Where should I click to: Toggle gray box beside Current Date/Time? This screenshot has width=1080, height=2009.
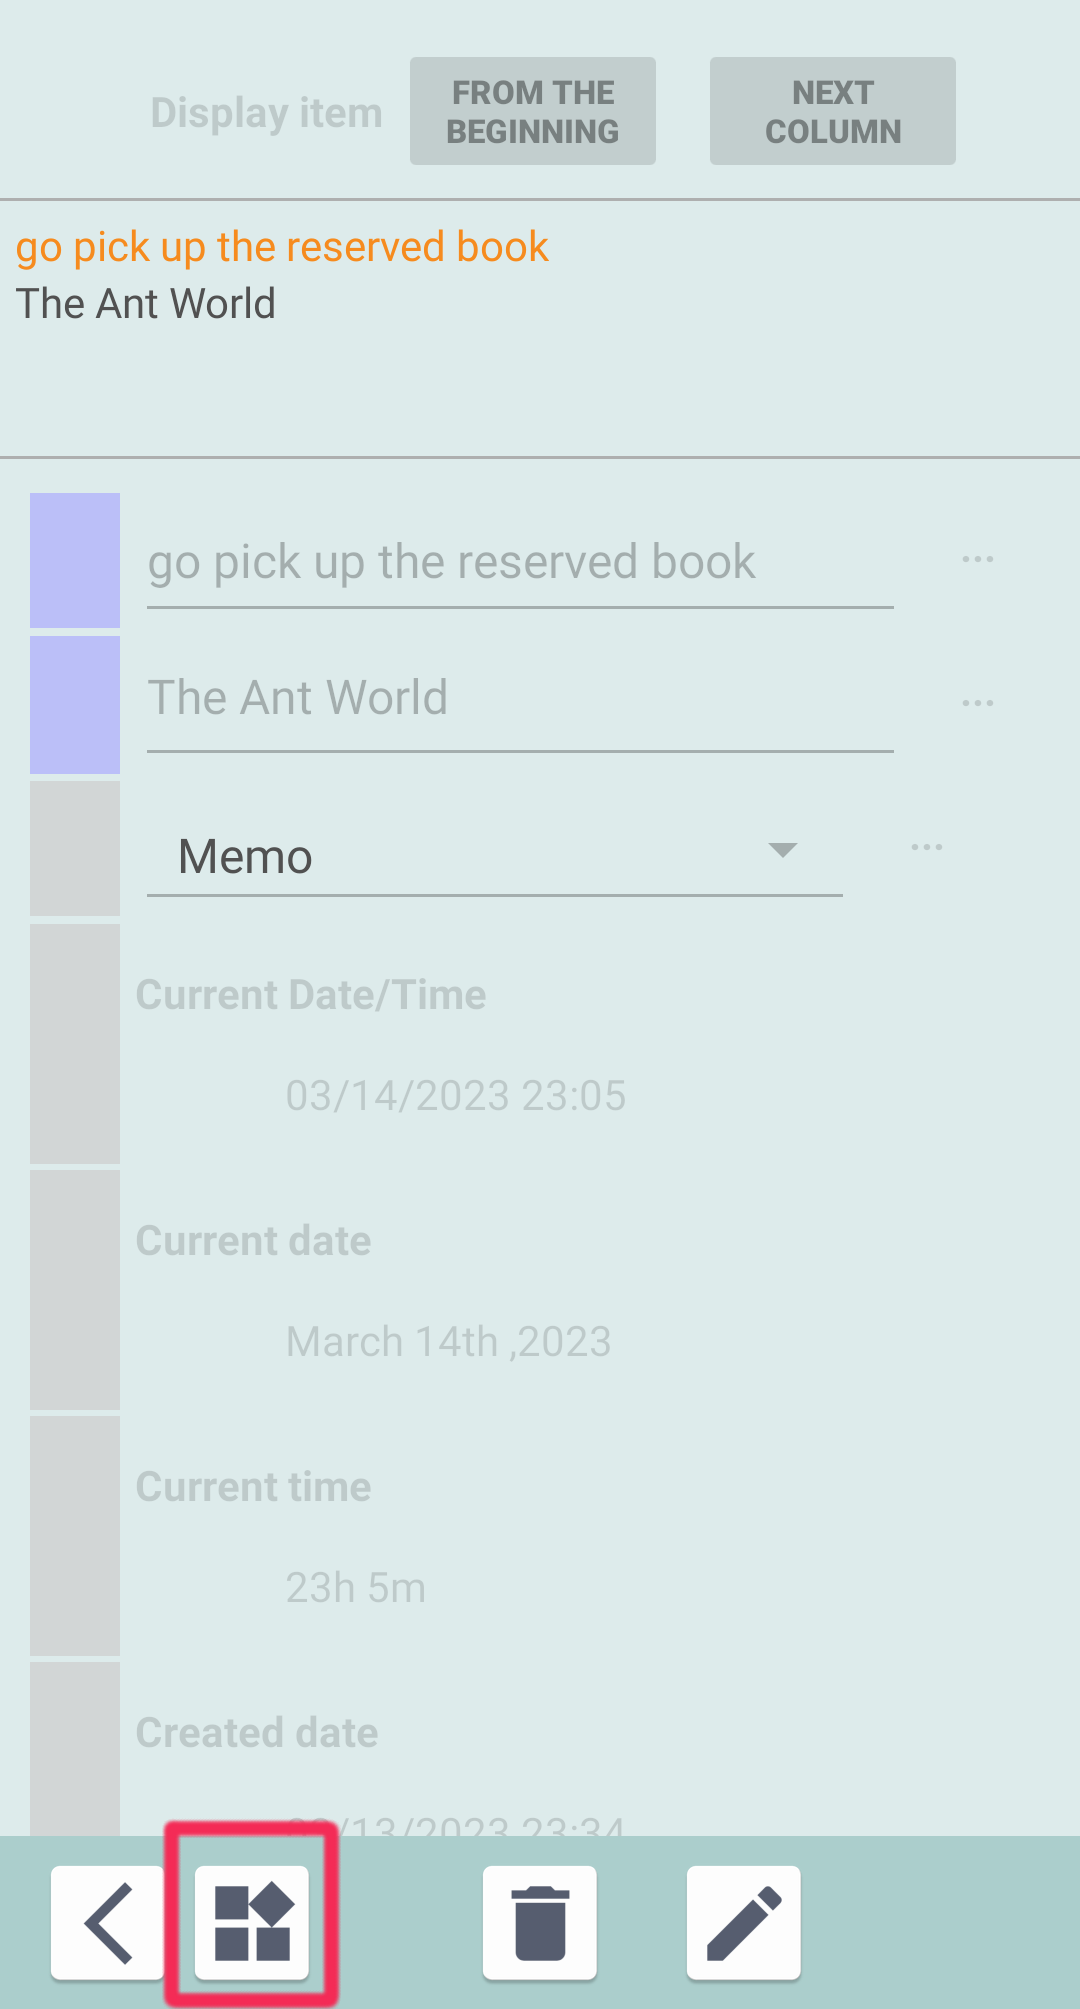pos(75,1043)
